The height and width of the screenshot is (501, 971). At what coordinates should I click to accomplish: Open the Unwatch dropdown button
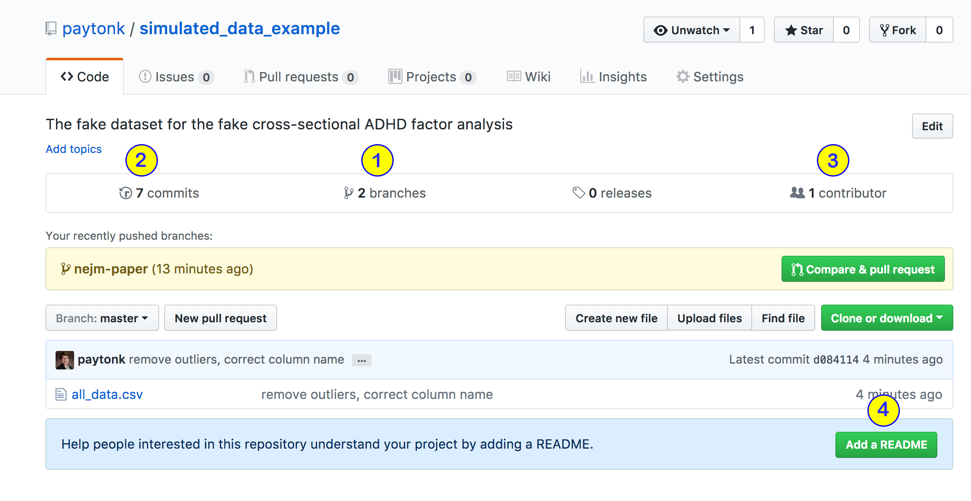tap(692, 30)
